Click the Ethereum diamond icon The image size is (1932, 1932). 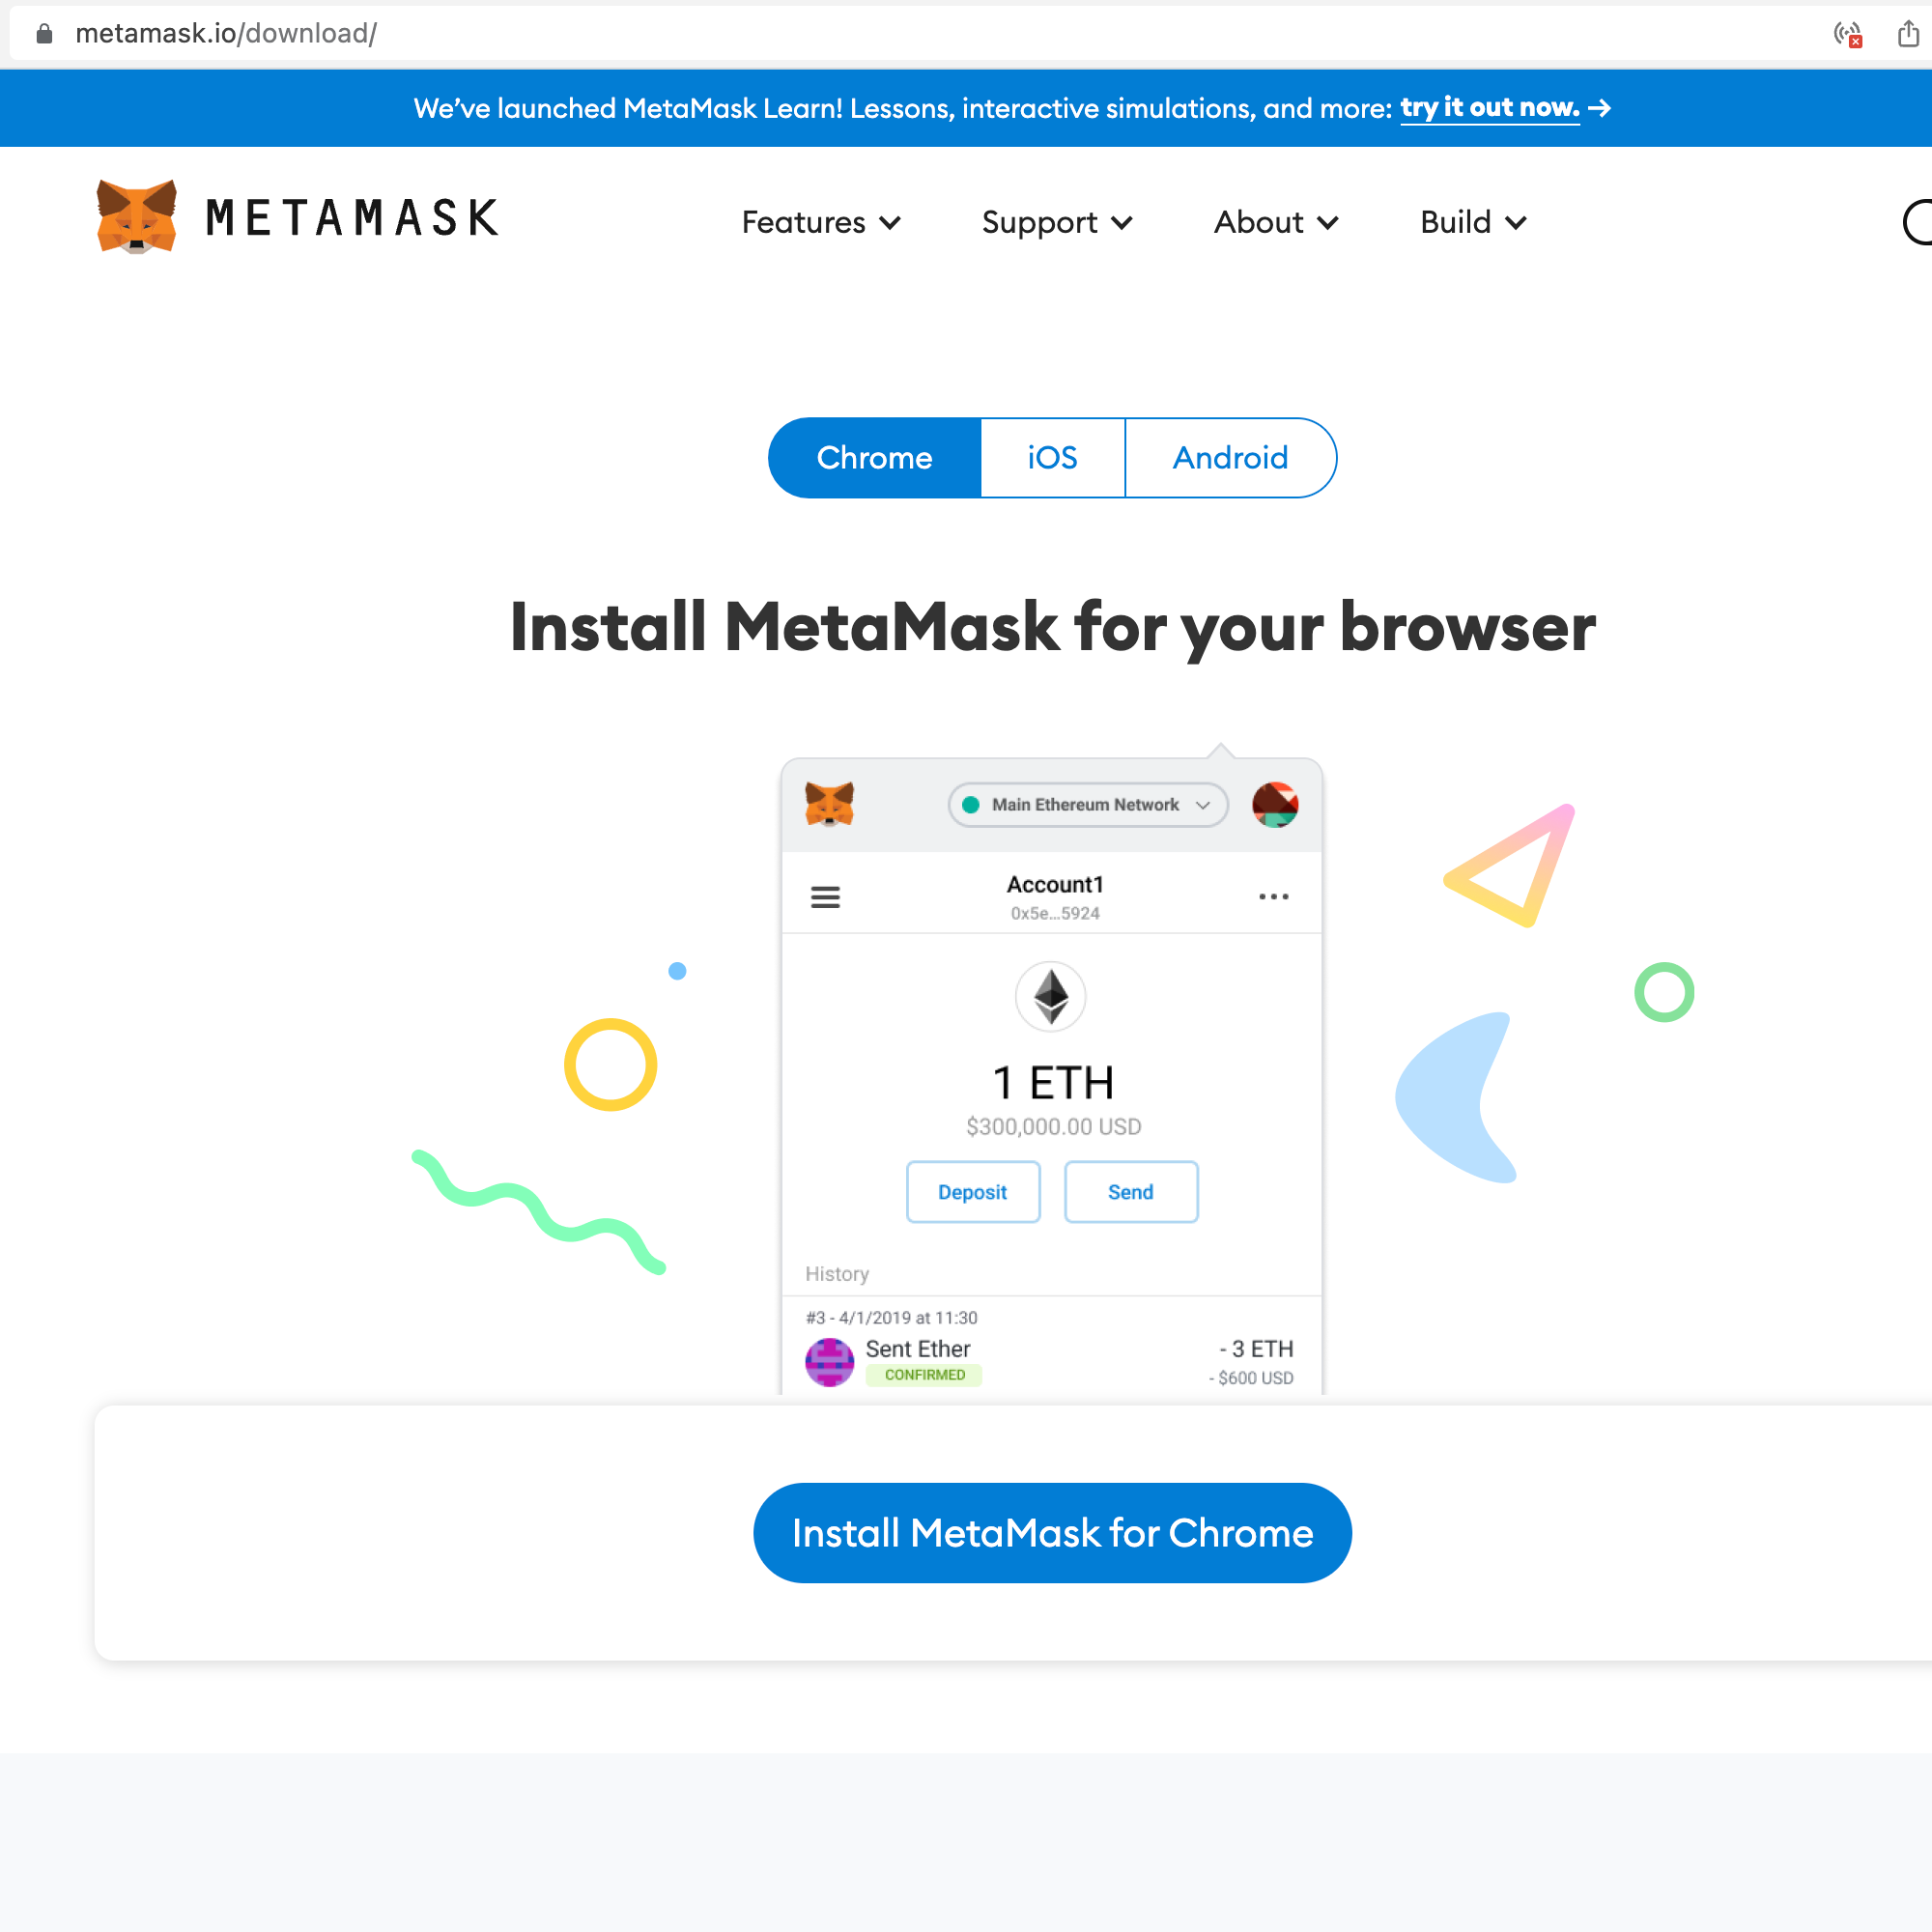(x=1051, y=996)
